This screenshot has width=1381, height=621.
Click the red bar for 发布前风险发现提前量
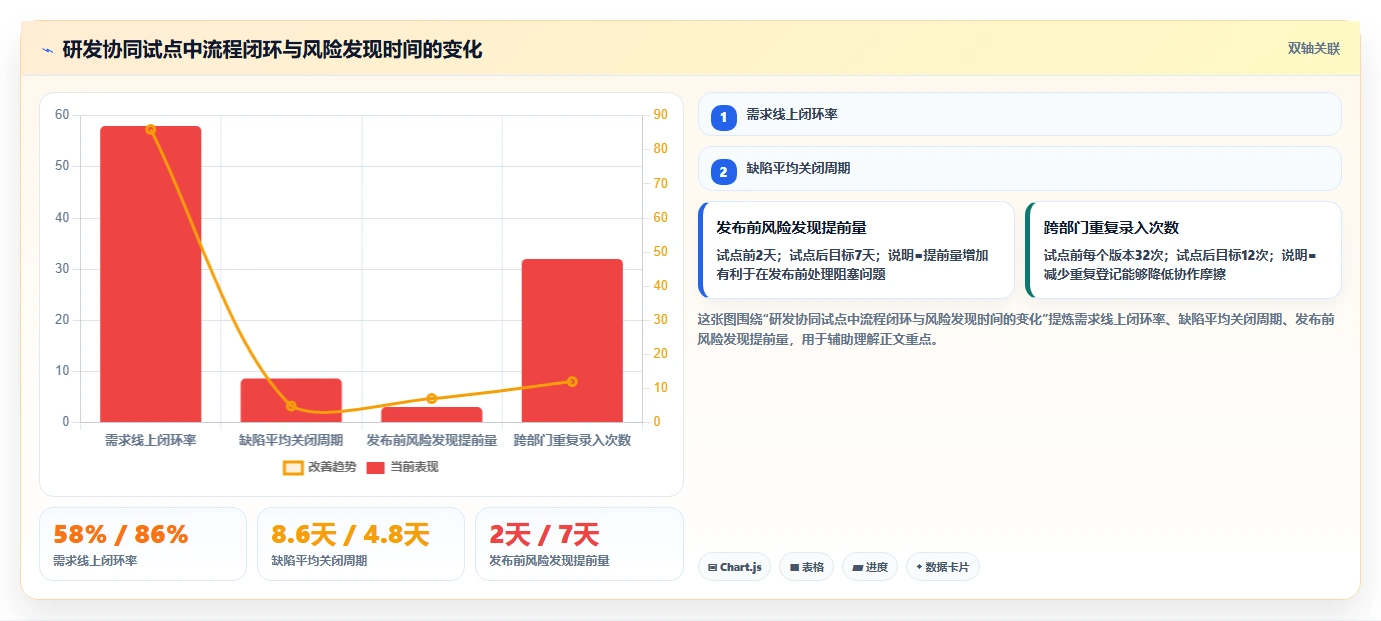[x=432, y=414]
